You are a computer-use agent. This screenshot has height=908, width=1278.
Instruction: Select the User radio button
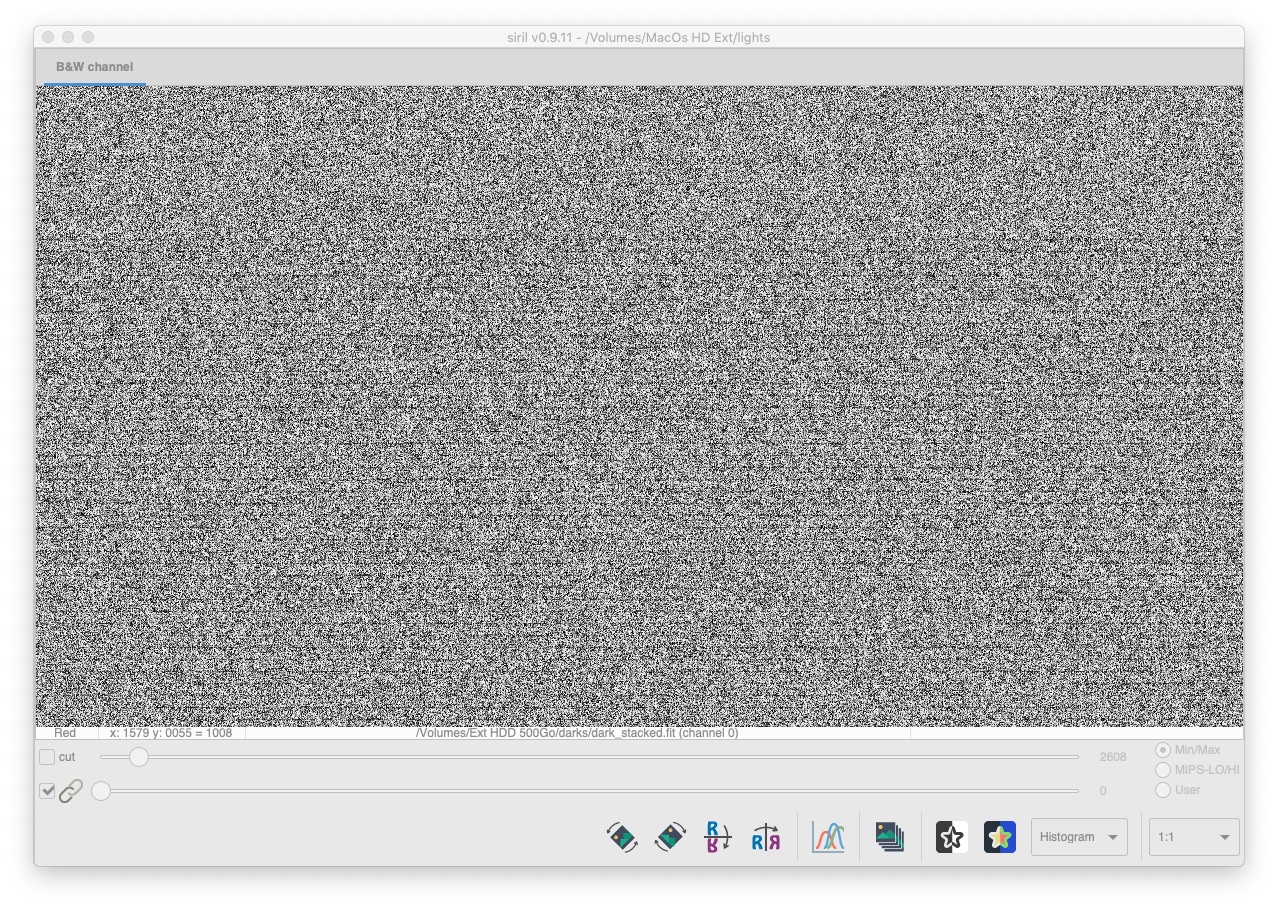(x=1162, y=790)
